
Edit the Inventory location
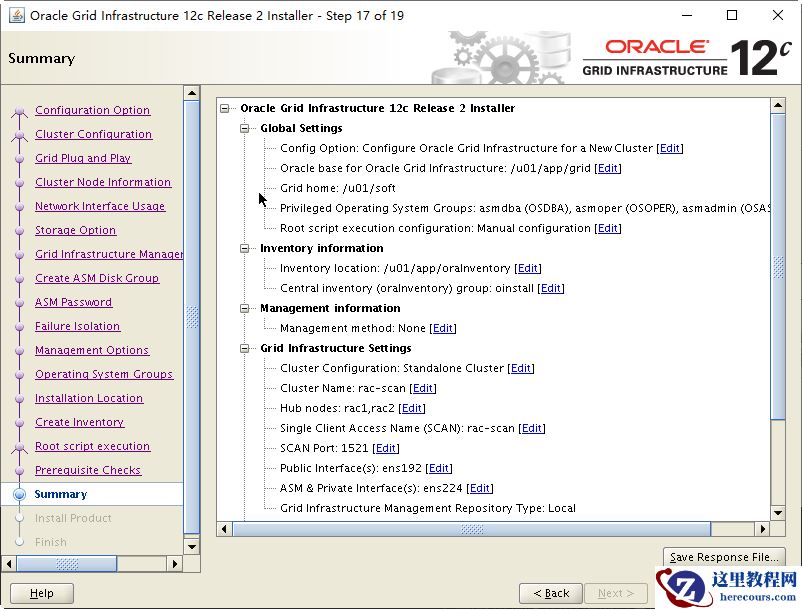[x=528, y=268]
